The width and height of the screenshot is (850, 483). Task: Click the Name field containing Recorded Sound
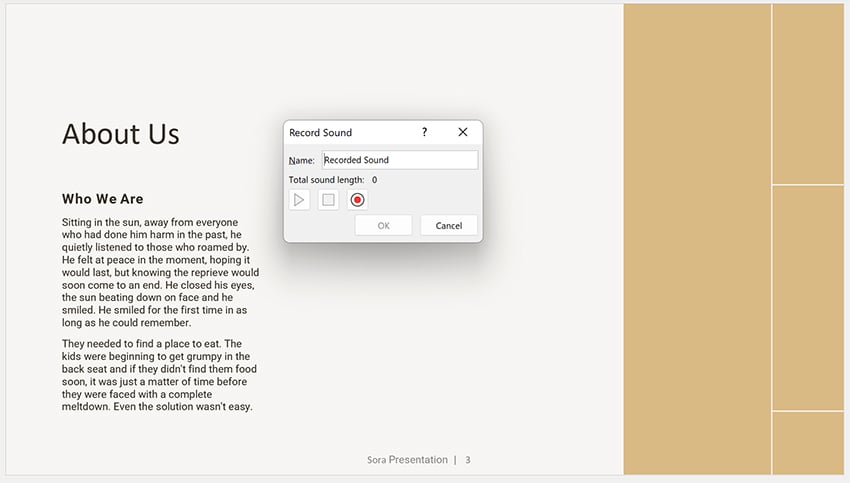[x=399, y=160]
